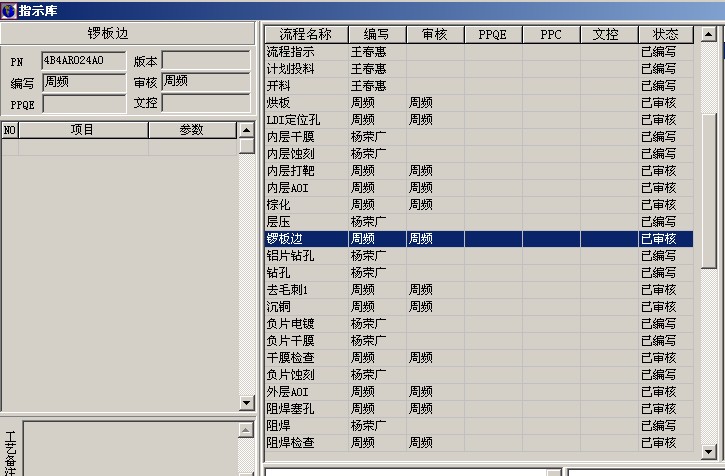
Task: Click the 版本 input field
Action: [206, 61]
